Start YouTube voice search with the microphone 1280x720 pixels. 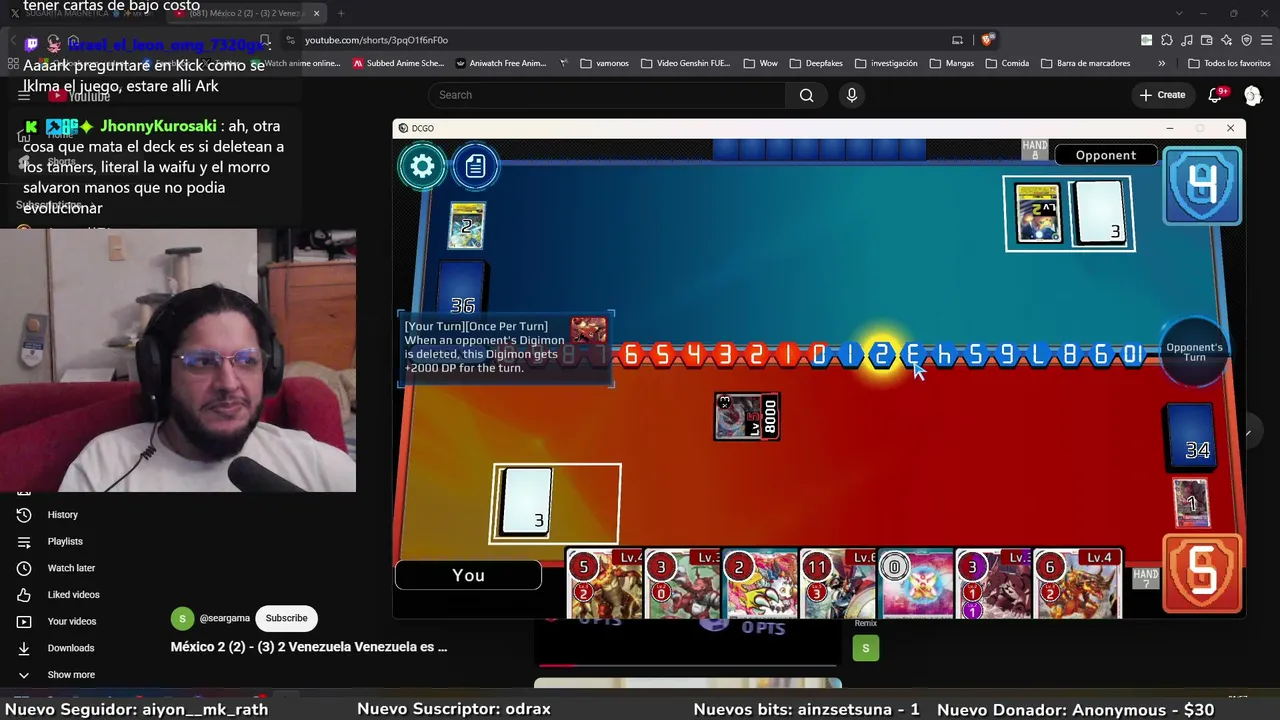(x=852, y=95)
